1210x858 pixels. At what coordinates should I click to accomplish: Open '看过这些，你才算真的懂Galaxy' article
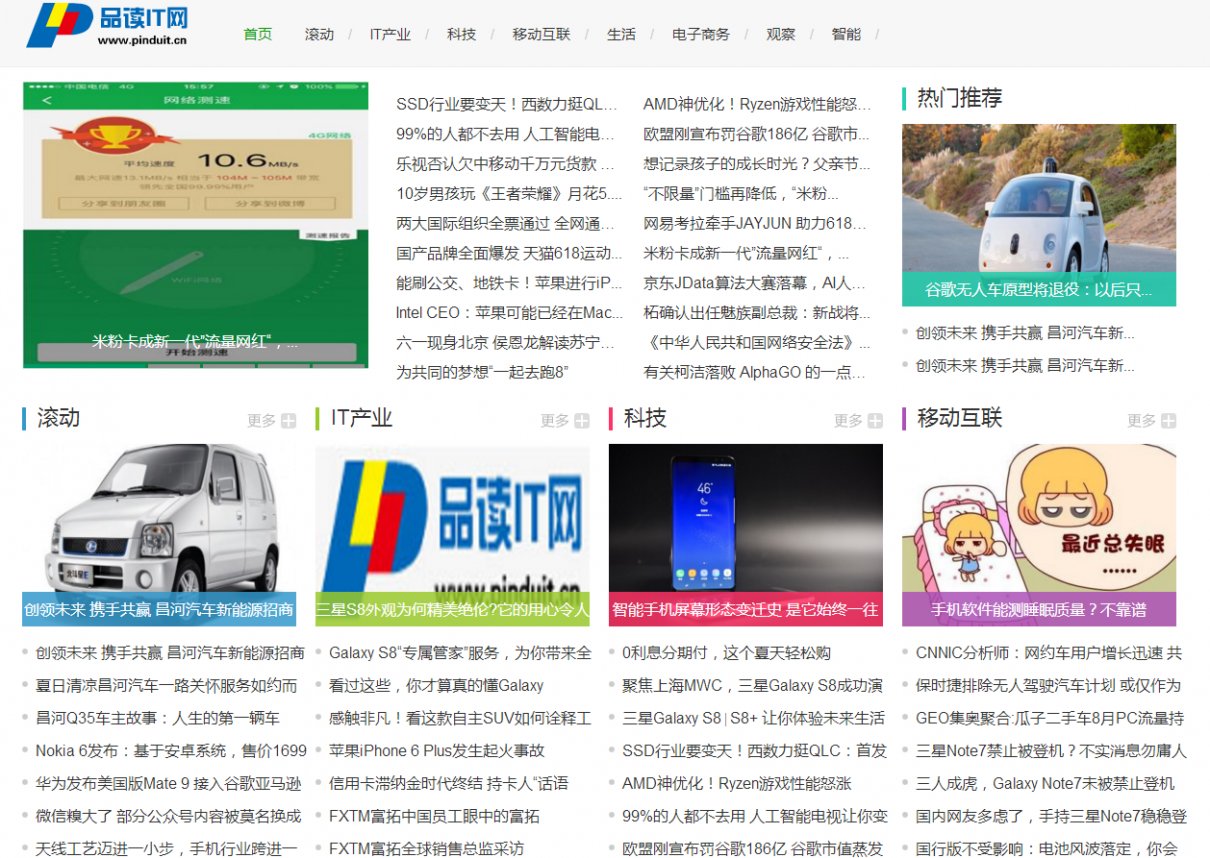(x=436, y=686)
